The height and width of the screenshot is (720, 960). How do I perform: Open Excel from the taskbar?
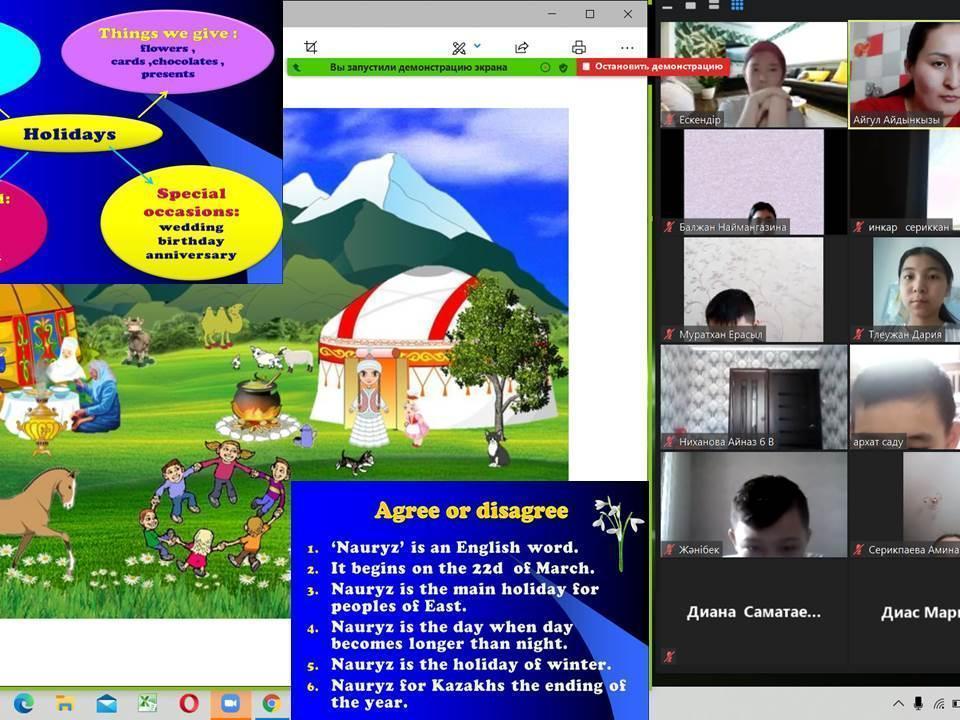[148, 703]
